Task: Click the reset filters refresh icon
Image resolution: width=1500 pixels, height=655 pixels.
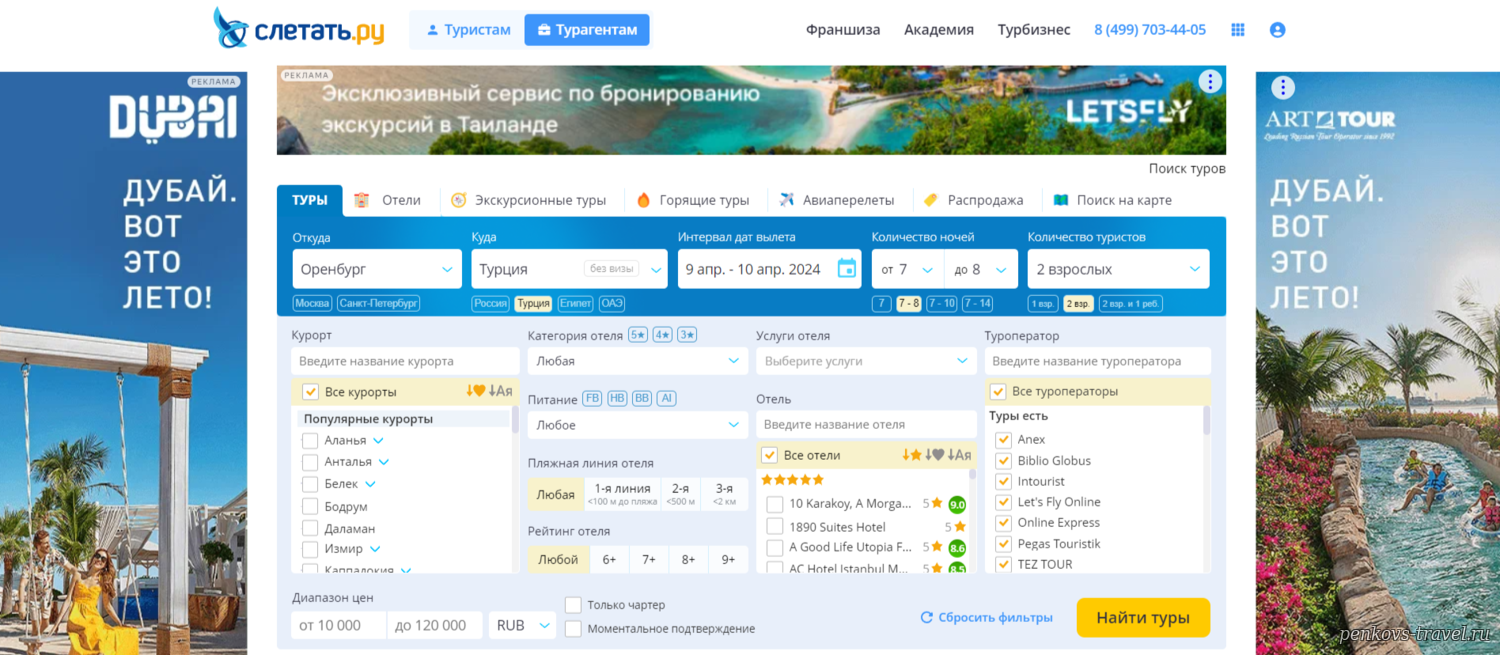Action: pyautogui.click(x=926, y=618)
